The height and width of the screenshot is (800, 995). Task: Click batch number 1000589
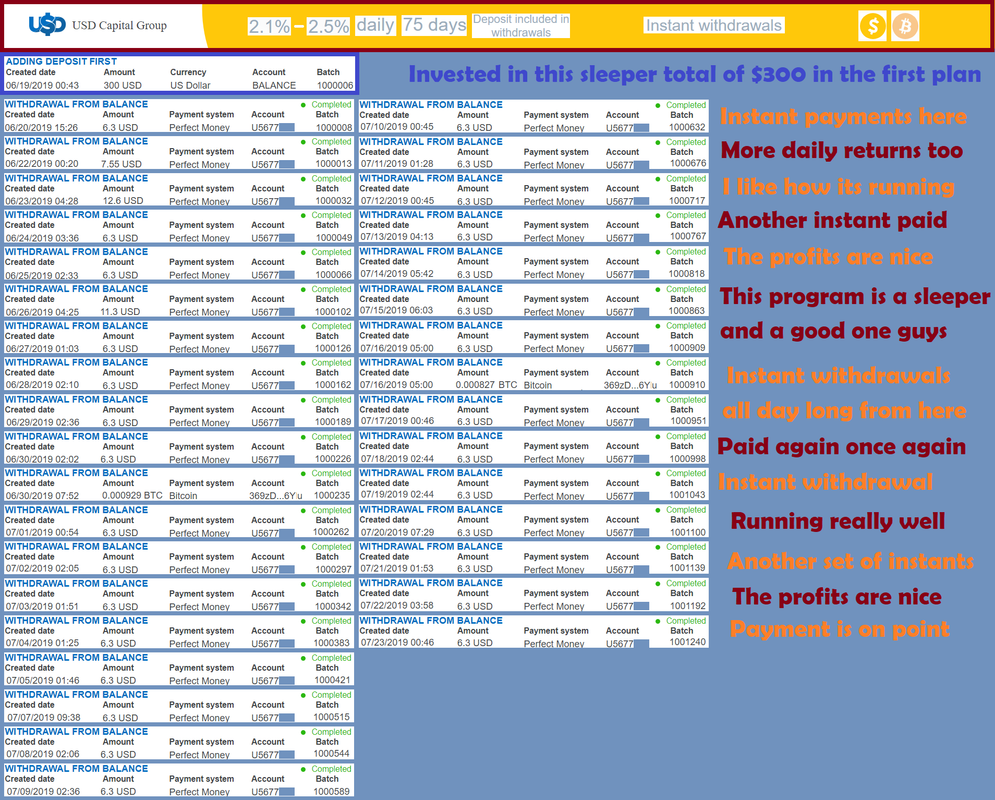tap(331, 791)
